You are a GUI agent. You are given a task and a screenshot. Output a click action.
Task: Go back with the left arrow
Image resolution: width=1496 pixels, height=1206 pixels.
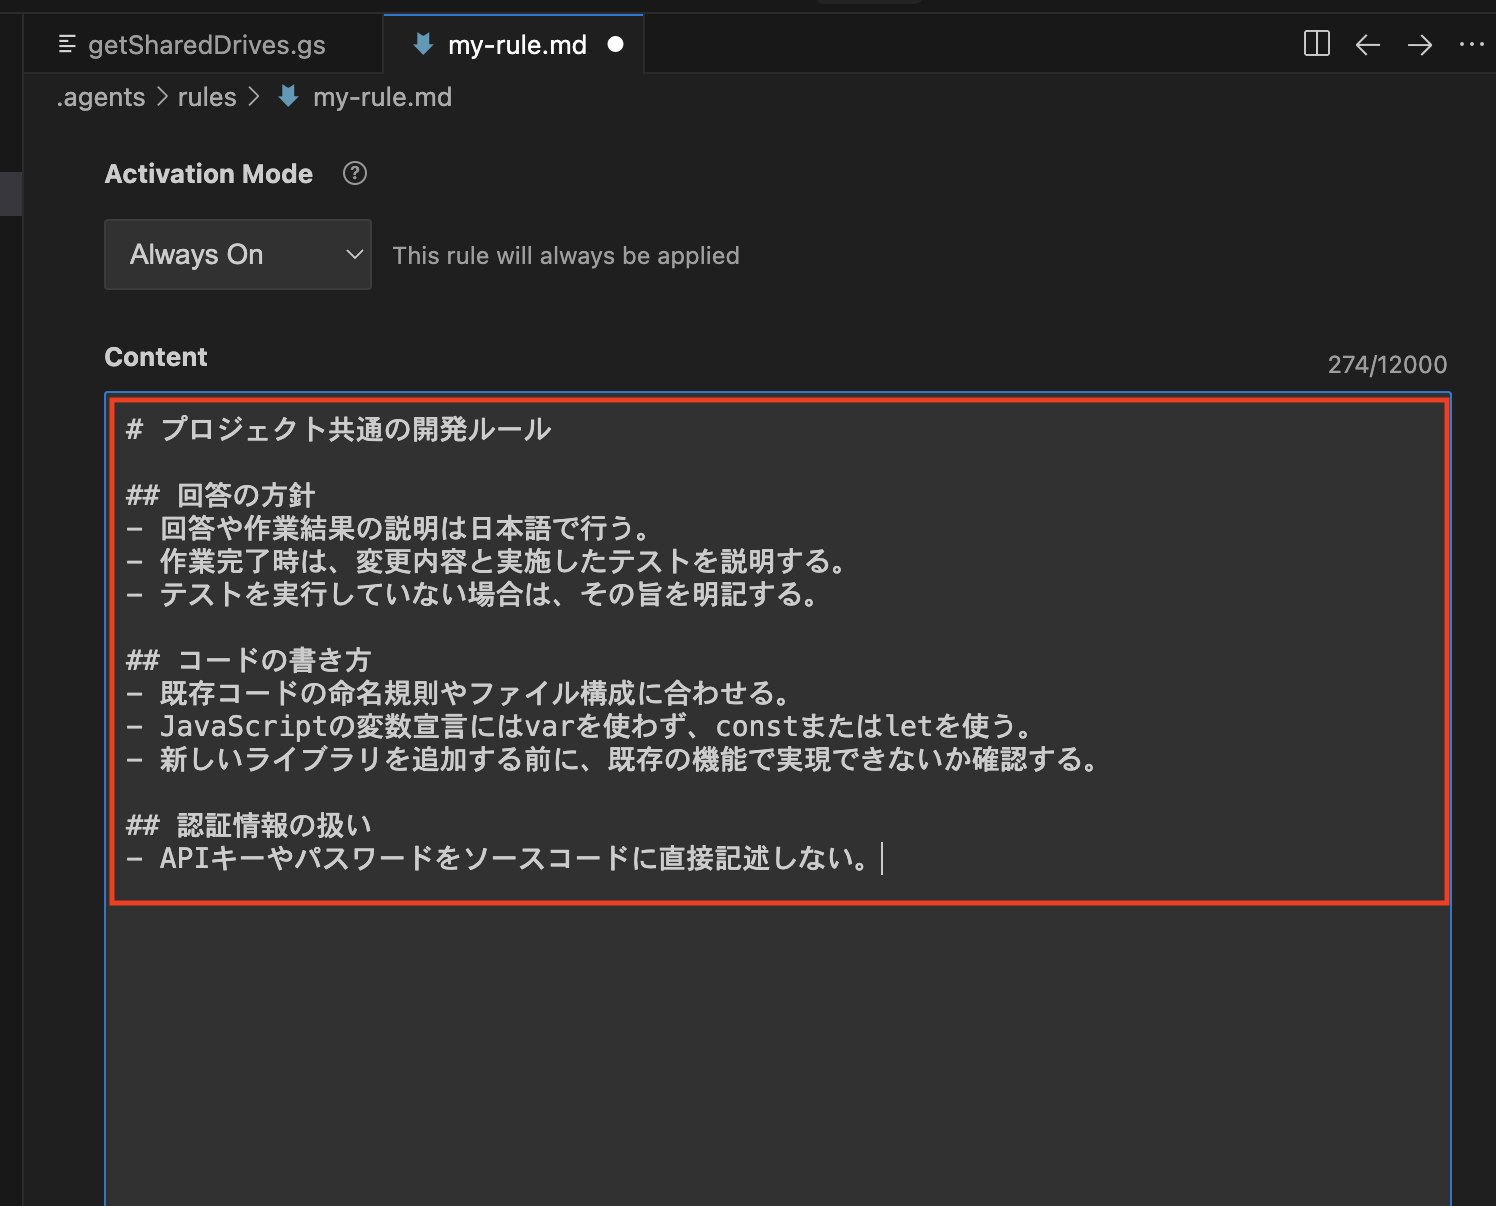coord(1368,45)
